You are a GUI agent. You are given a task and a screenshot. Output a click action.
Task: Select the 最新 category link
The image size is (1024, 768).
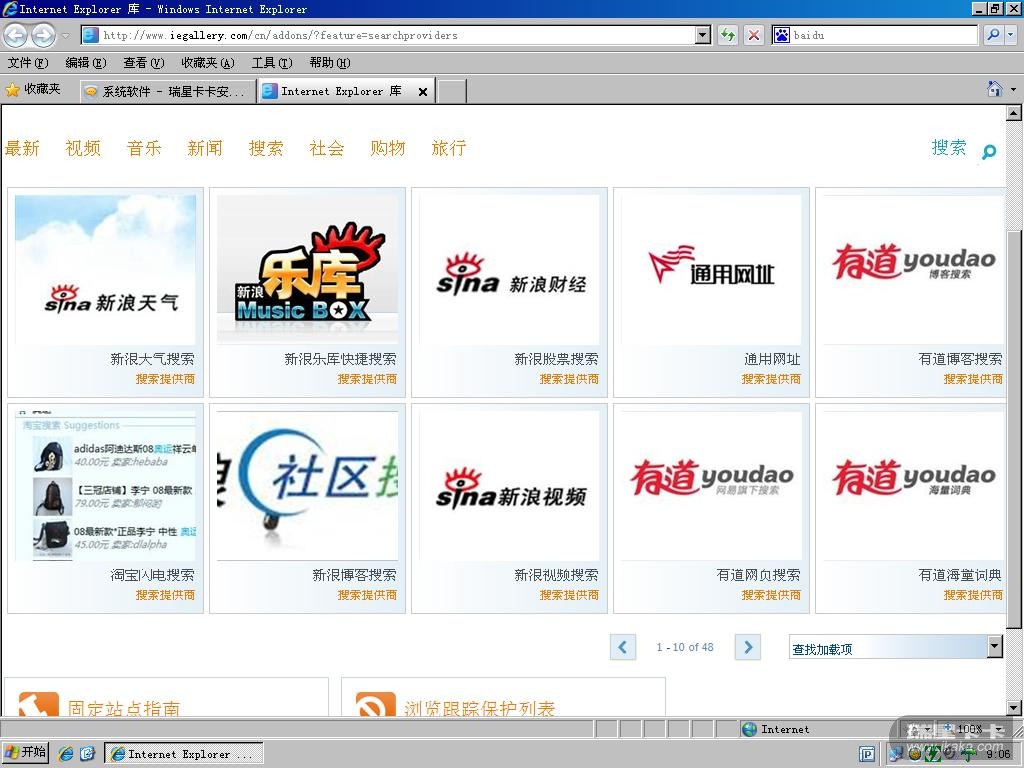tap(22, 148)
